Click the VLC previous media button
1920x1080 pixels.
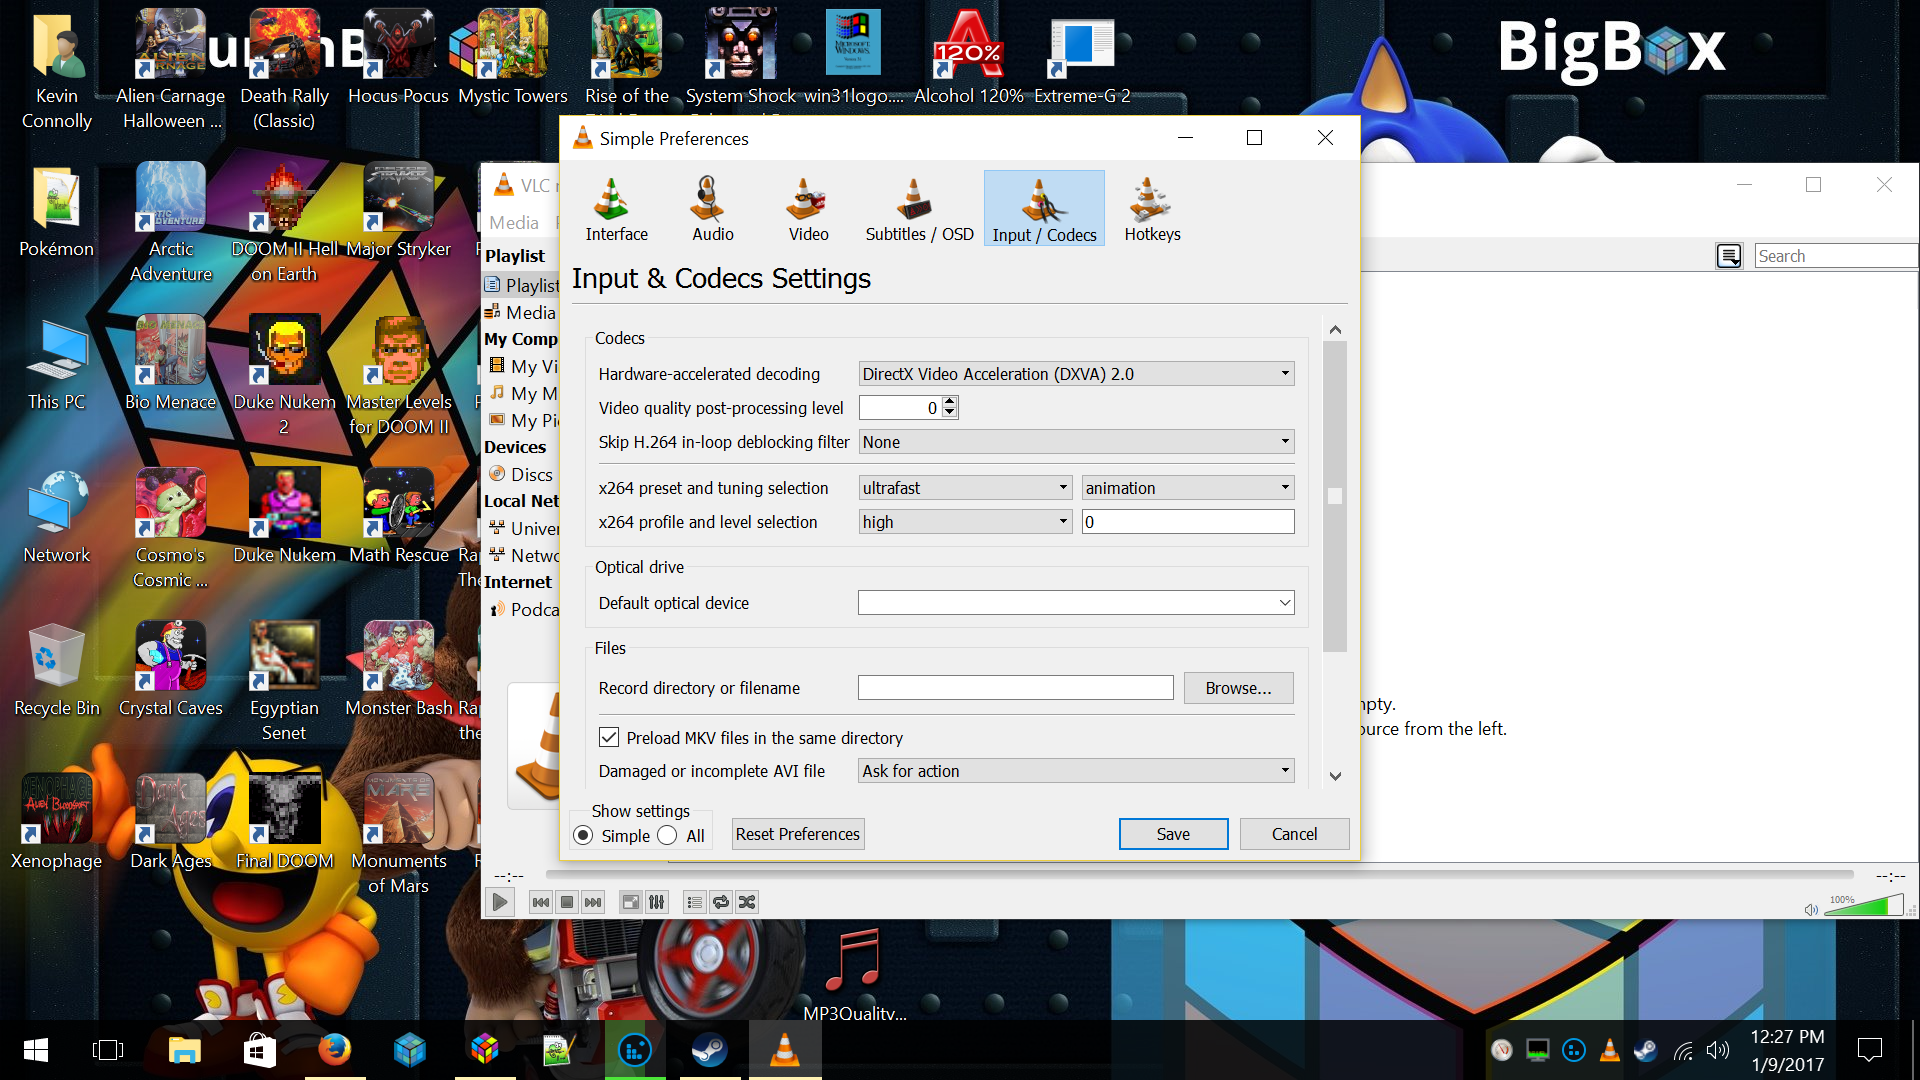(540, 902)
